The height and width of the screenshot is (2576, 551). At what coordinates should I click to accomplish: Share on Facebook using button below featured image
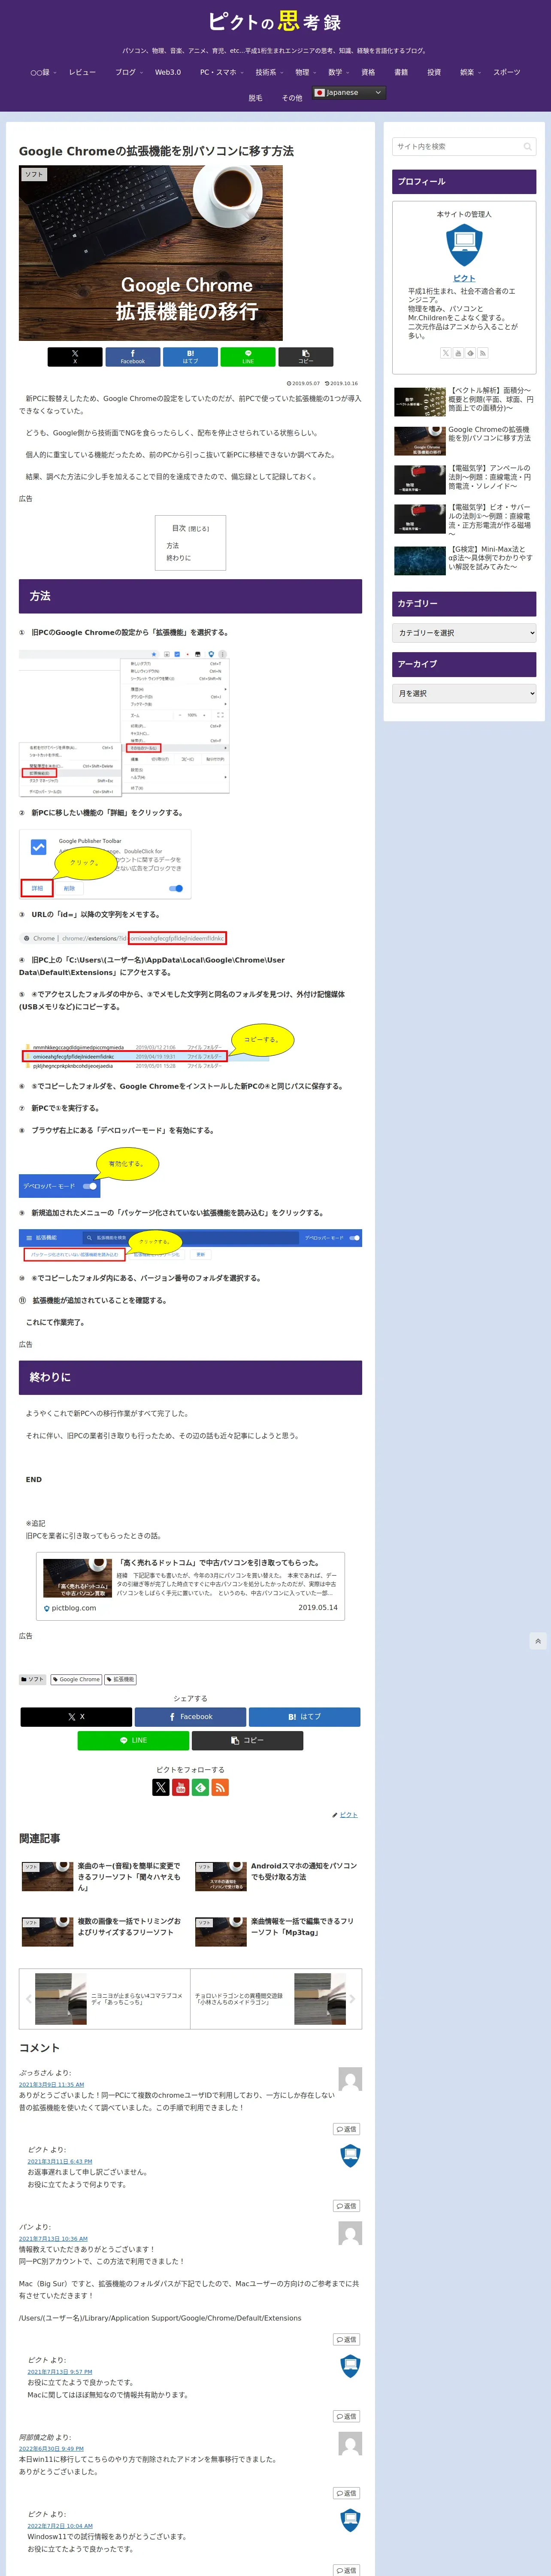tap(132, 357)
